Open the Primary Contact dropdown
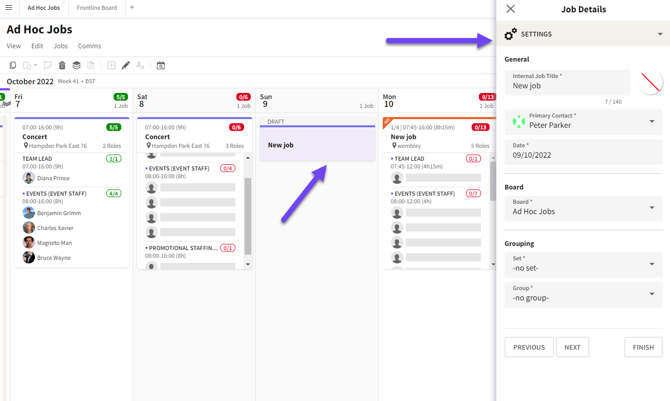This screenshot has width=670, height=401. point(583,122)
